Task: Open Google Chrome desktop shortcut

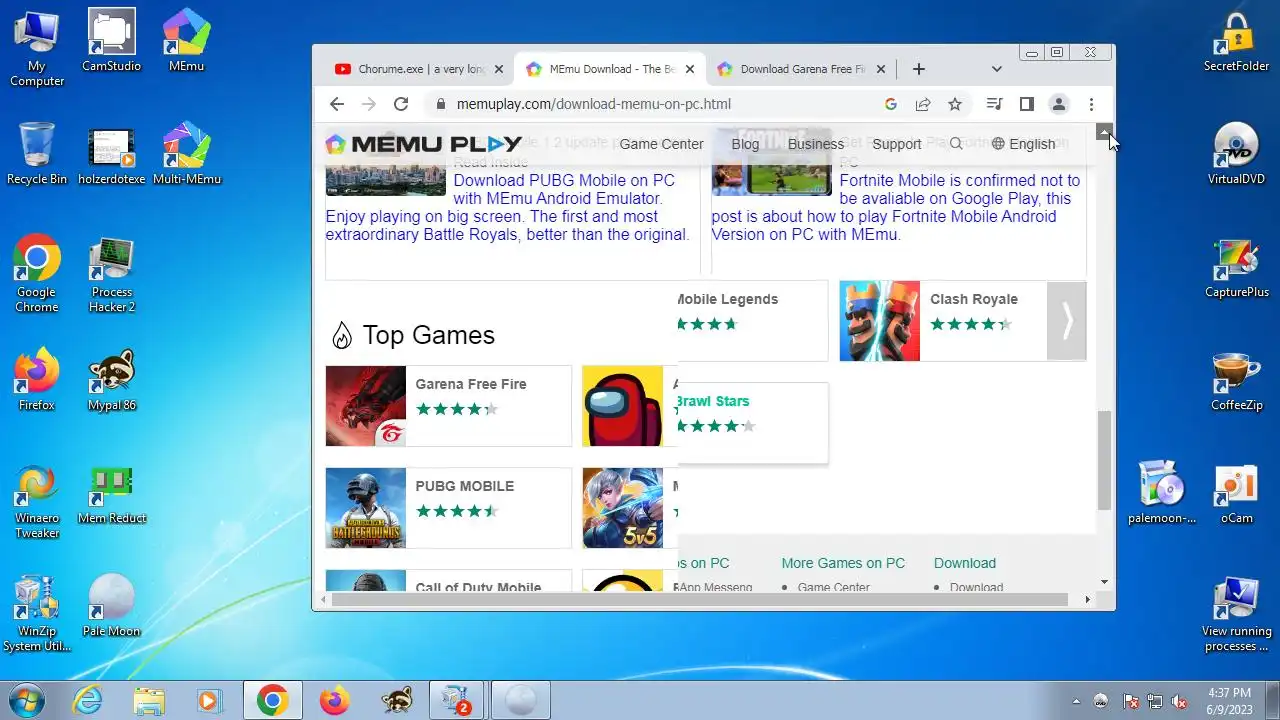Action: (x=37, y=273)
